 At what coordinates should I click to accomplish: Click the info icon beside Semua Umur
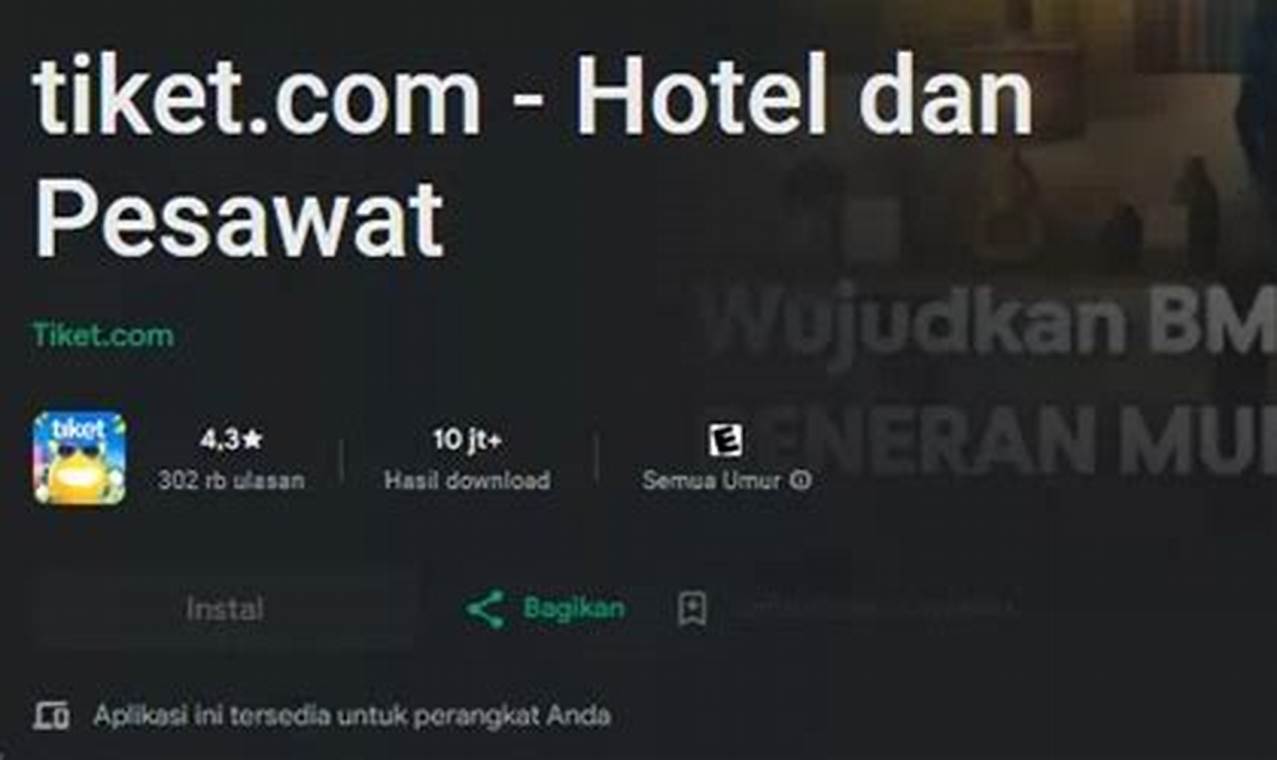point(800,481)
